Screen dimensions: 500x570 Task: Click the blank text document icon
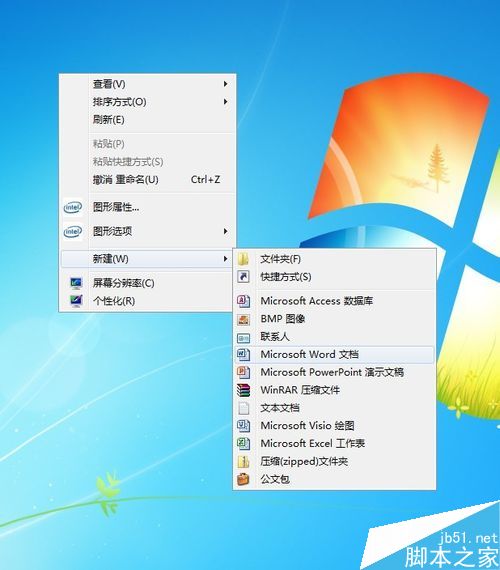click(243, 408)
